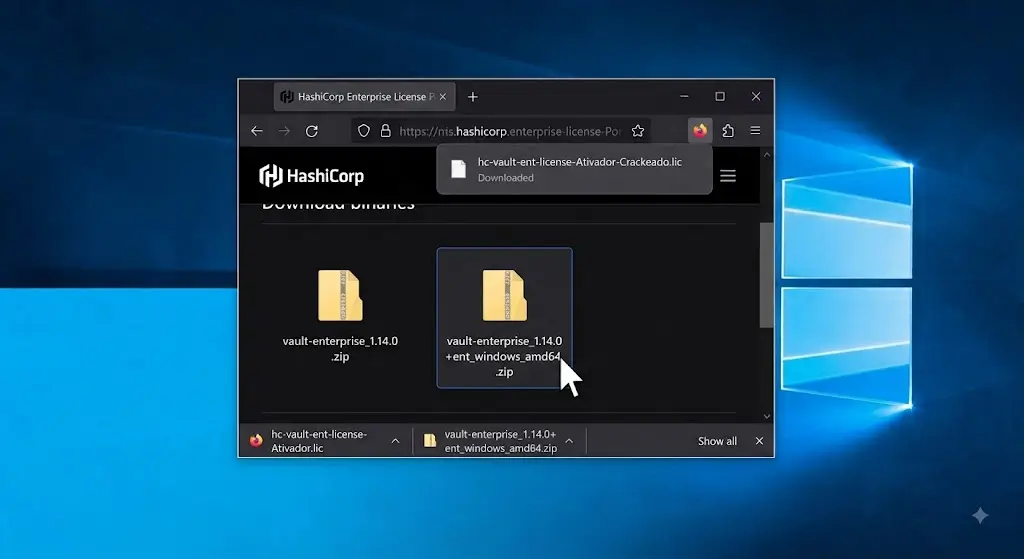Close the HashiCorp Enterprise License tab
Viewport: 1024px width, 559px height.
[443, 97]
